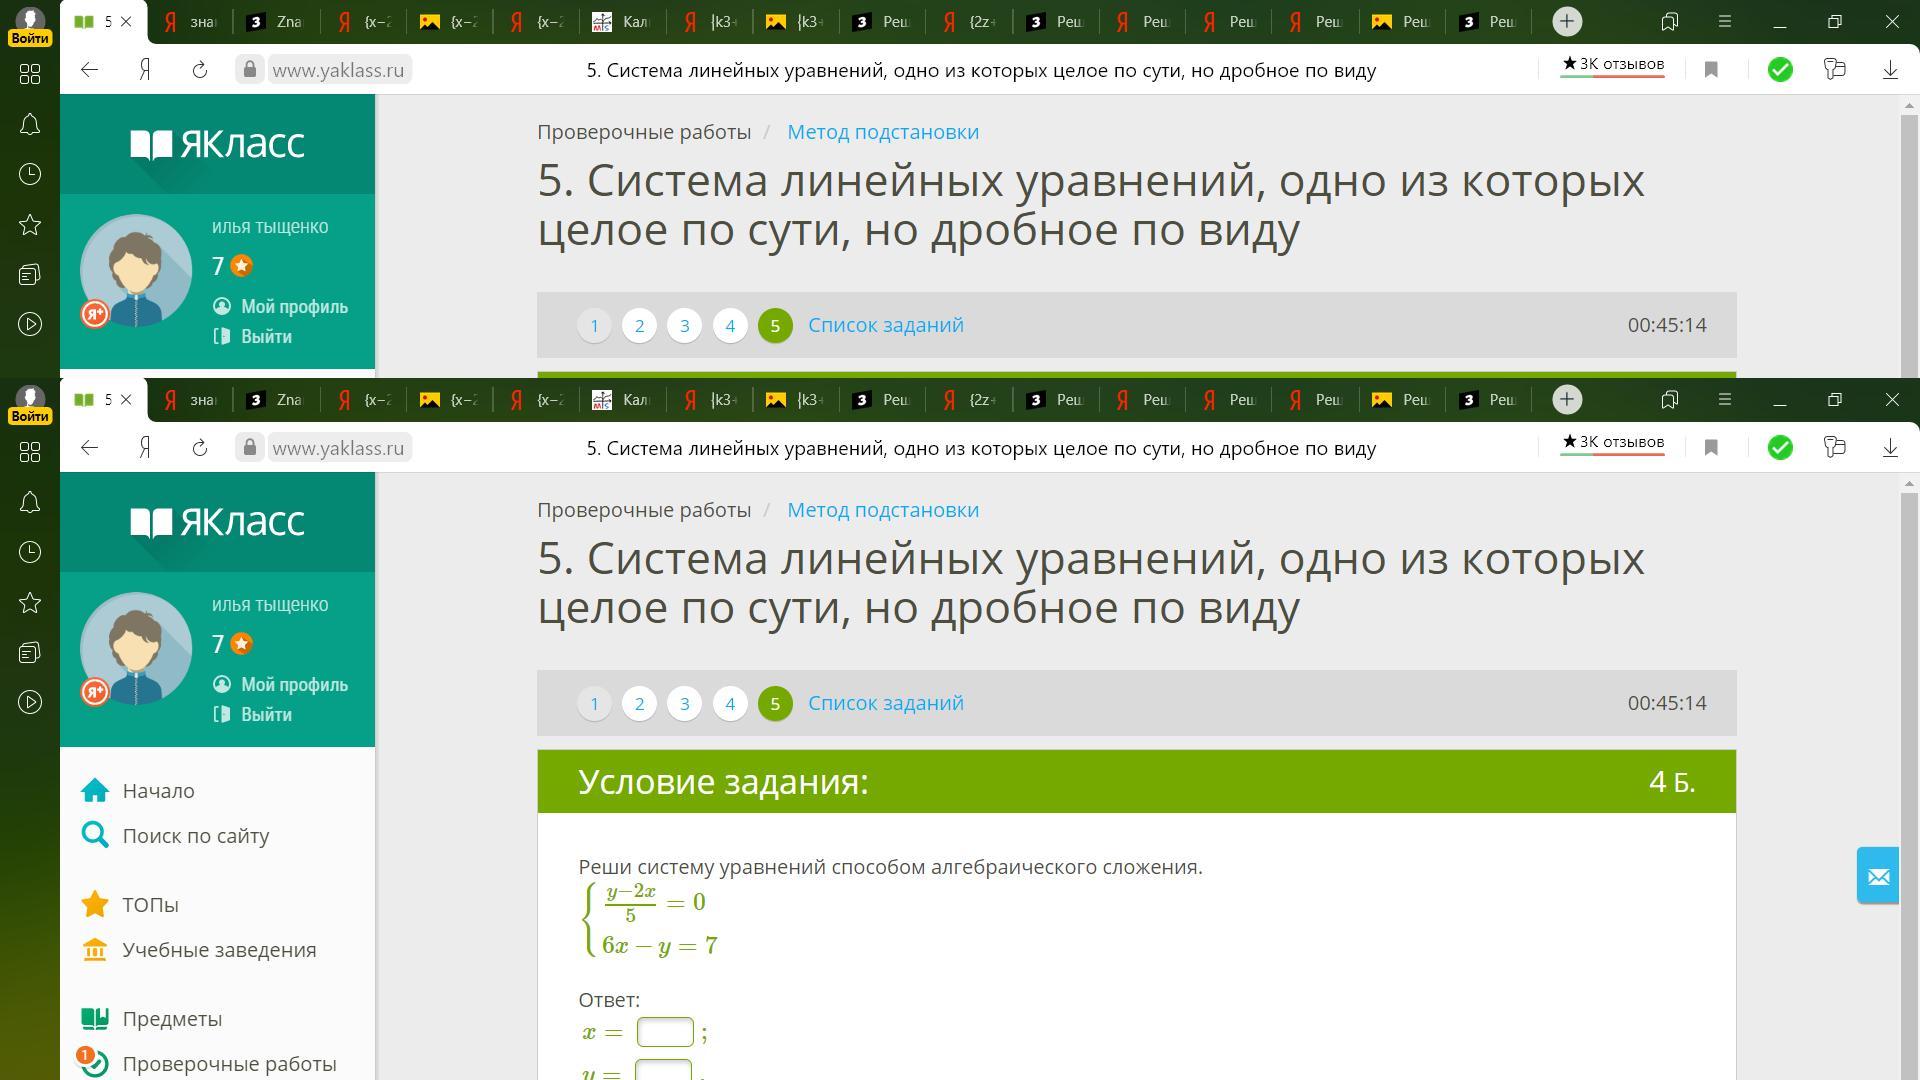
Task: Open 3K отзывов reviews in upper window
Action: [1613, 65]
